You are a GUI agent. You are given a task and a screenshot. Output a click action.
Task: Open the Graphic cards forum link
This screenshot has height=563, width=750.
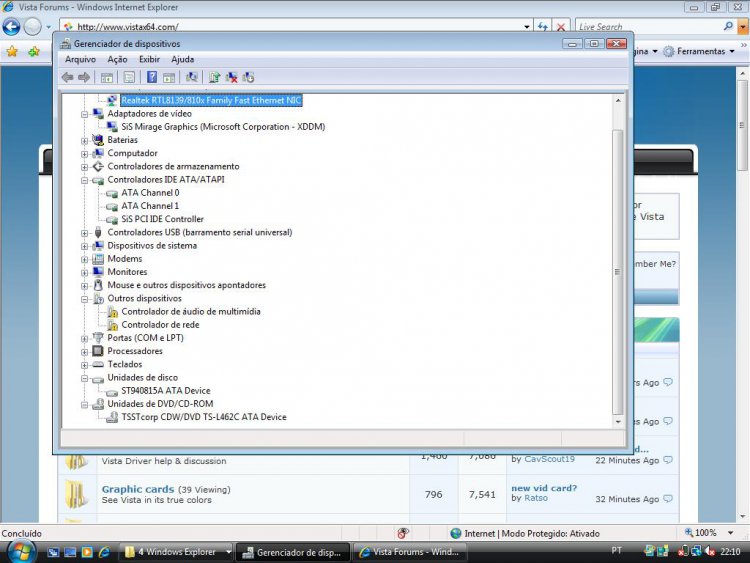click(138, 489)
